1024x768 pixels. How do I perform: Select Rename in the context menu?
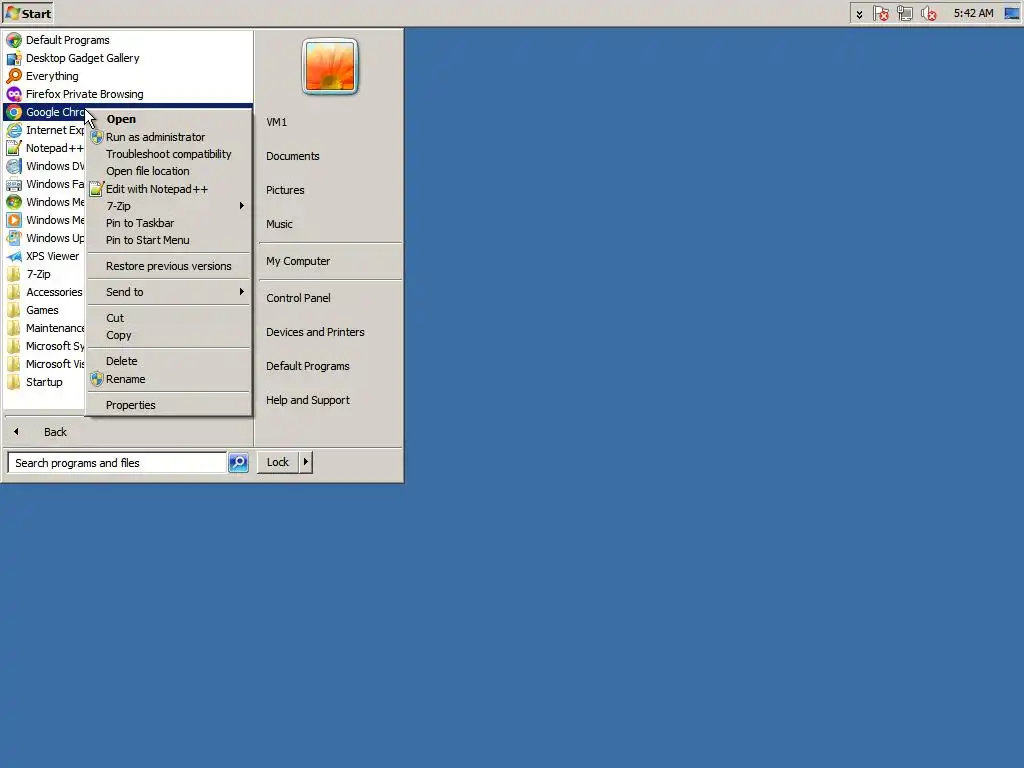(x=169, y=379)
